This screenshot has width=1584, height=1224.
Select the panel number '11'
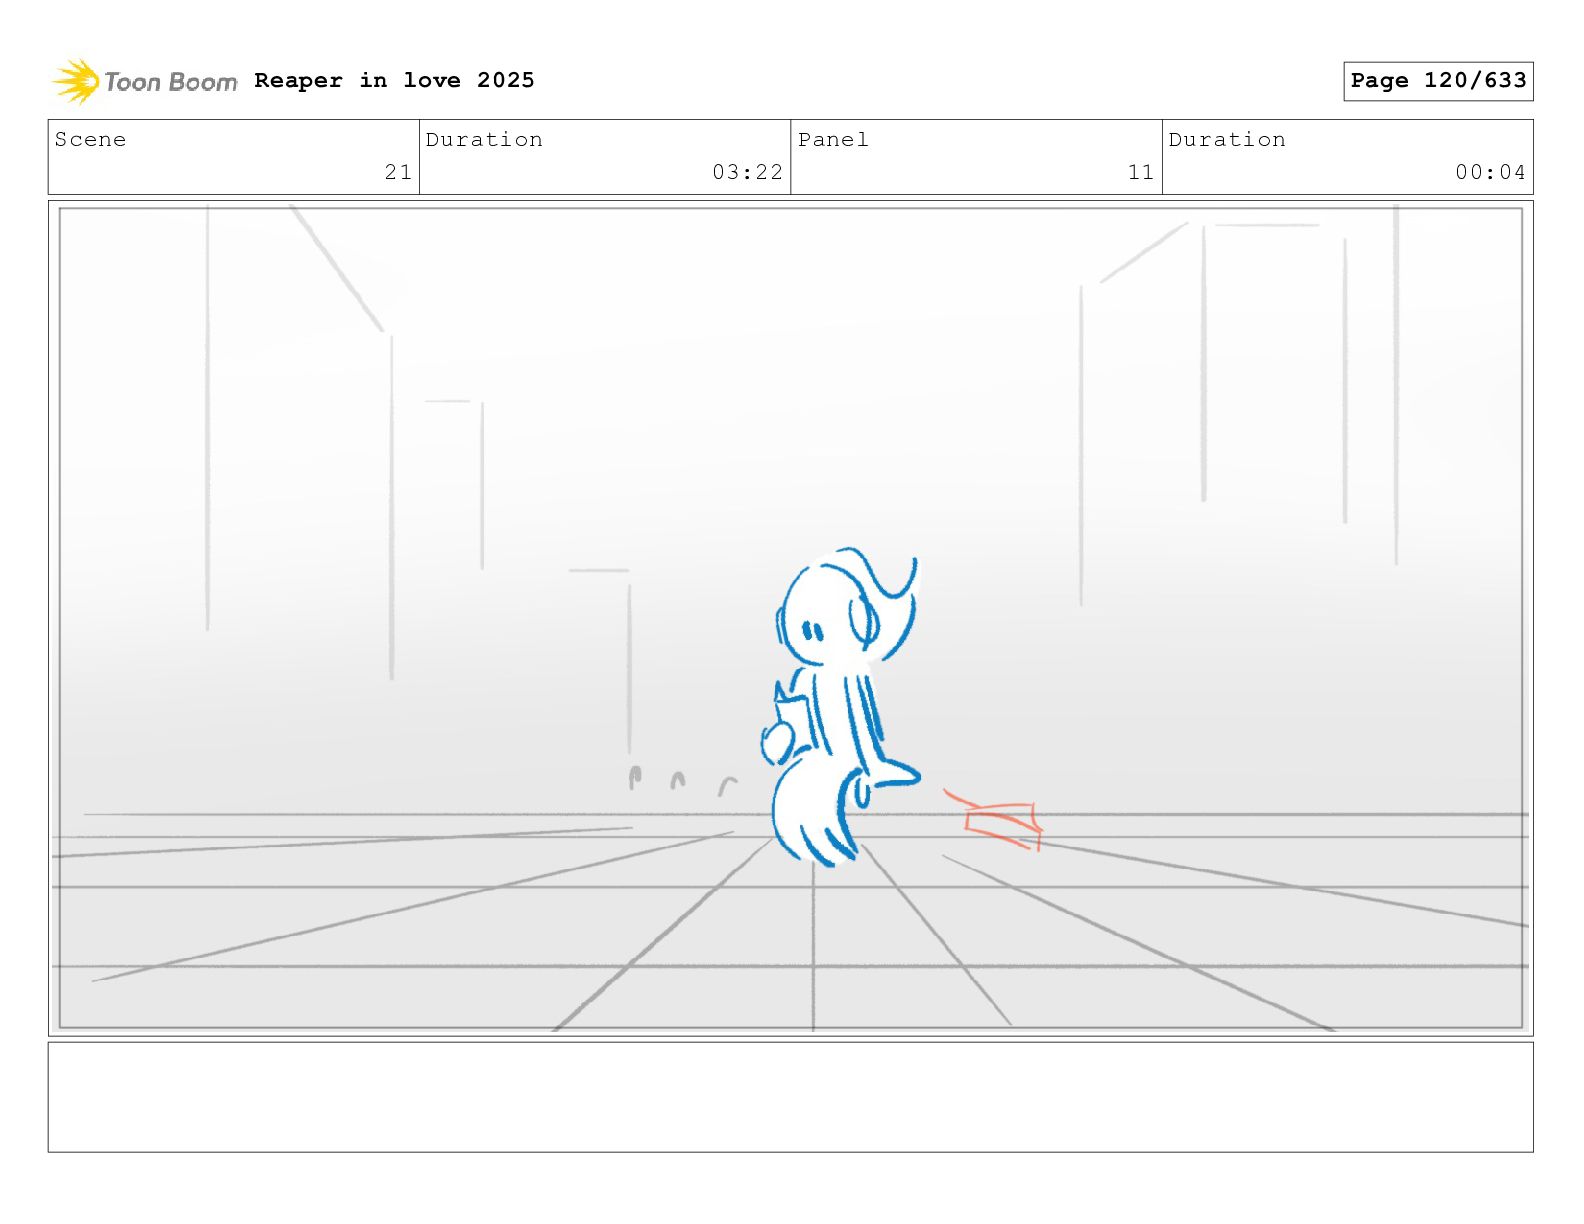pos(1141,172)
